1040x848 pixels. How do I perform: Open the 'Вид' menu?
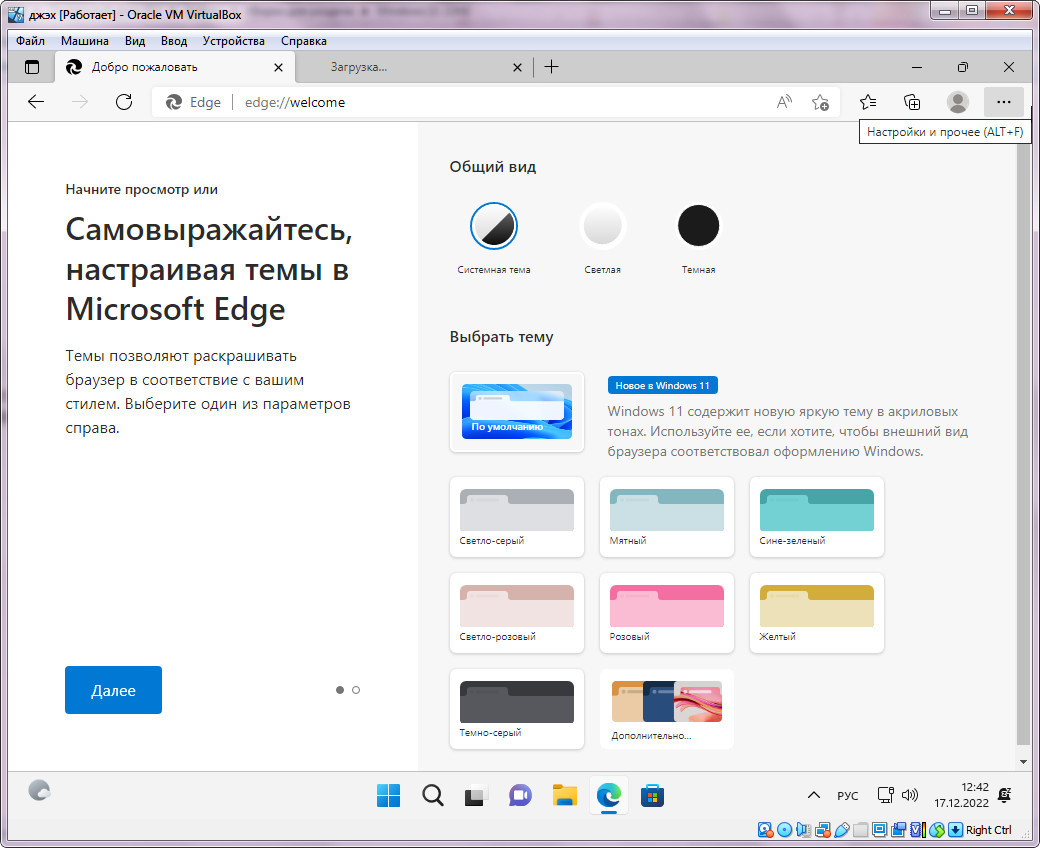pyautogui.click(x=135, y=40)
